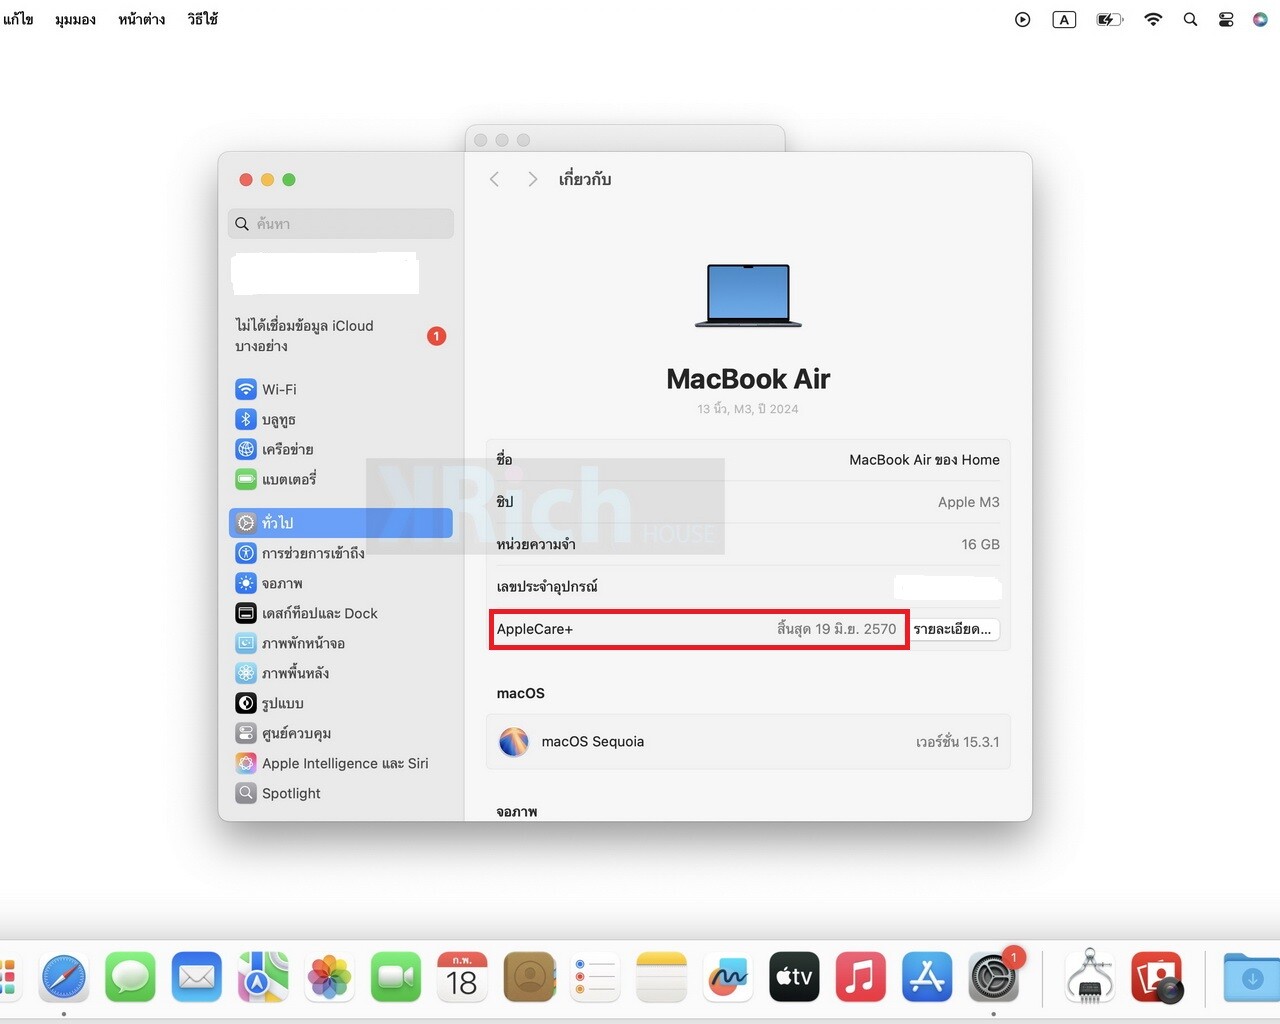Open the วิธีใช้ (Help) menu

point(202,19)
